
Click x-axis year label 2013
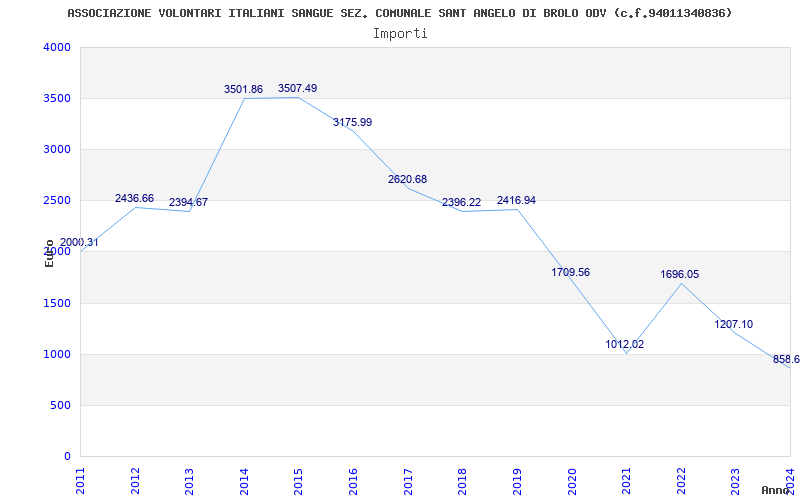[189, 481]
